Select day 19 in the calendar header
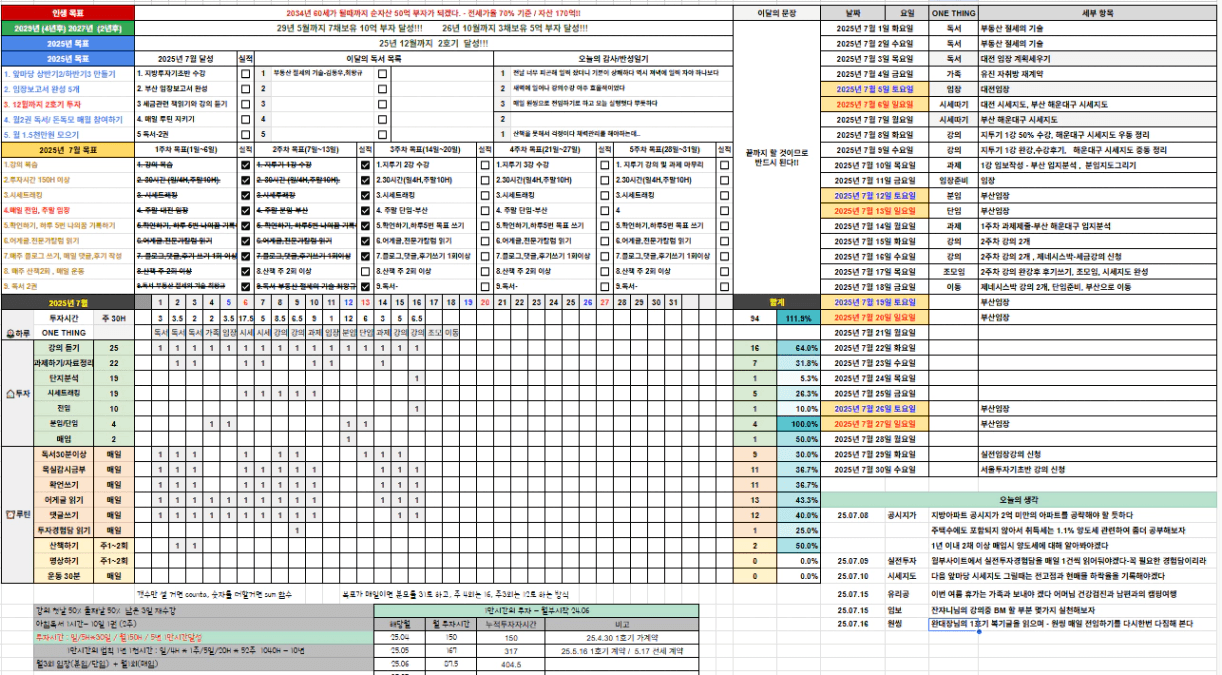The height and width of the screenshot is (675, 1222). (467, 301)
